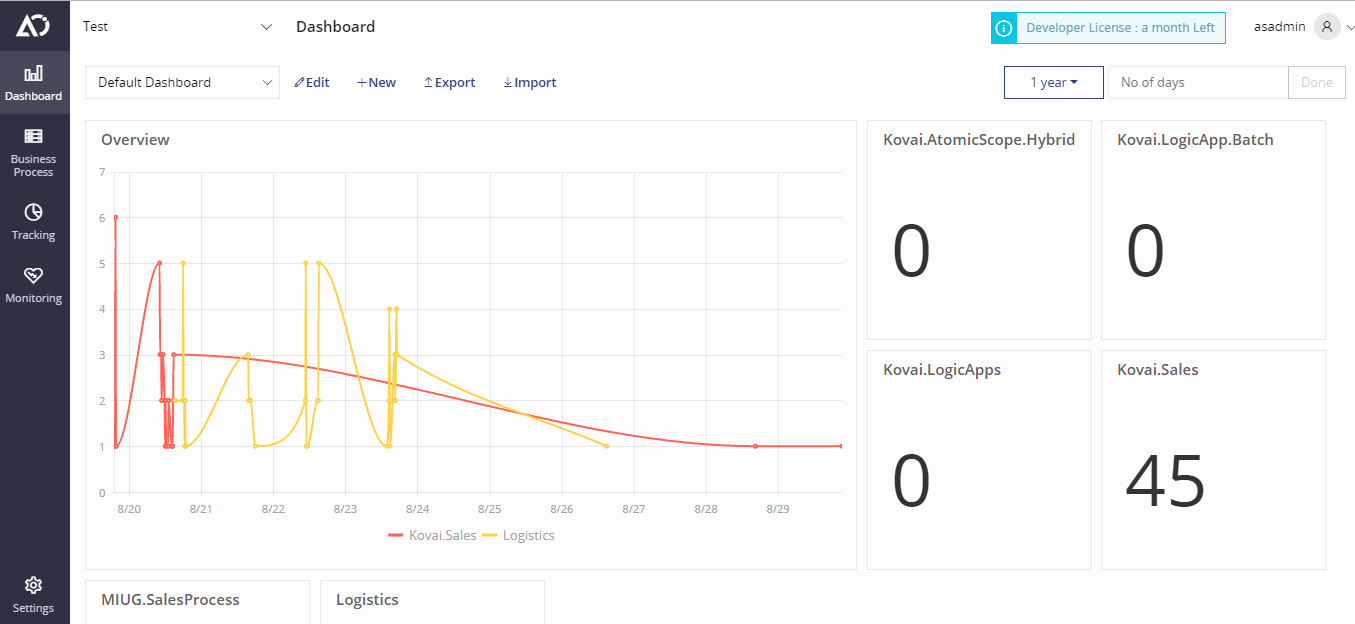Go to the Tracking section
The image size is (1355, 624).
33,221
